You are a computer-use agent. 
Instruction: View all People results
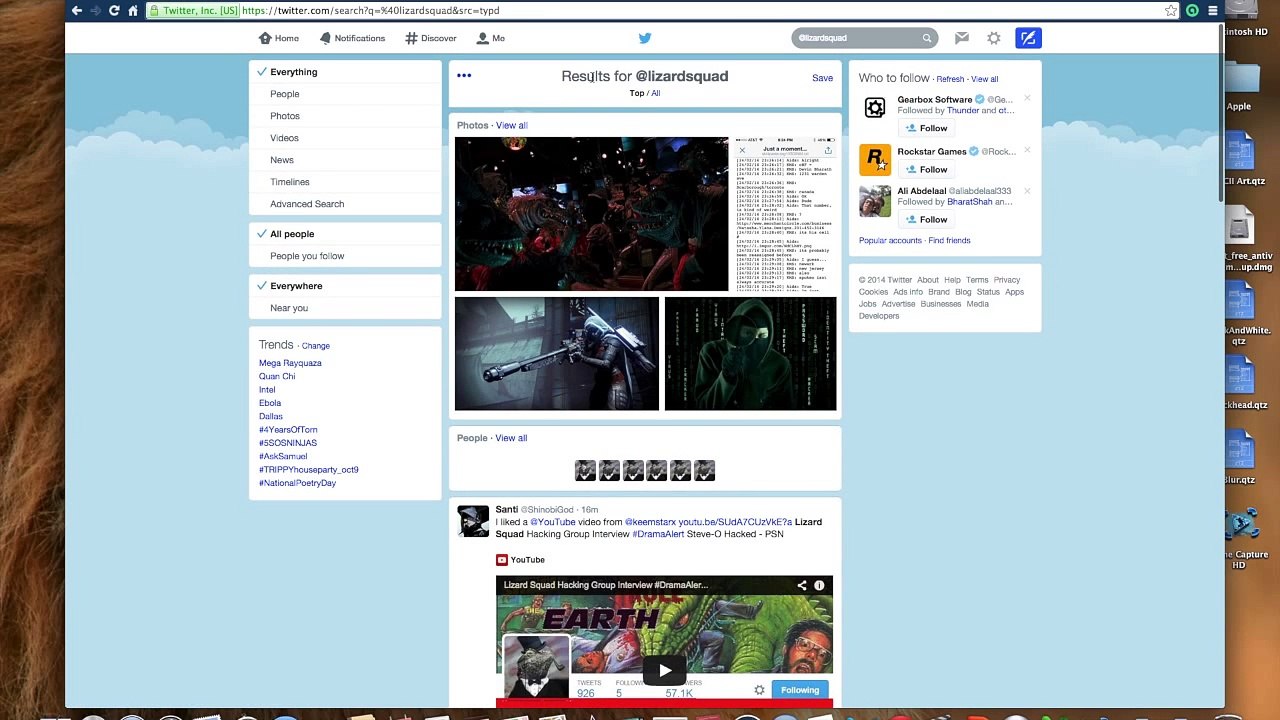511,438
